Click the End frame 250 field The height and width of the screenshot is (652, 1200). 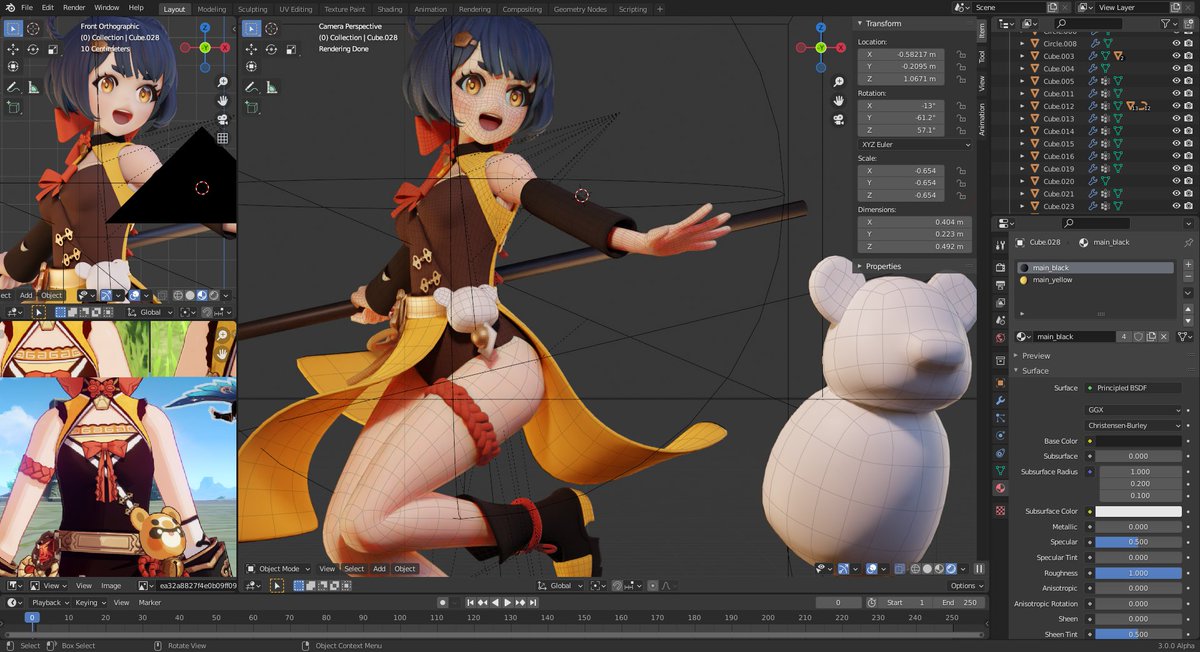point(957,603)
